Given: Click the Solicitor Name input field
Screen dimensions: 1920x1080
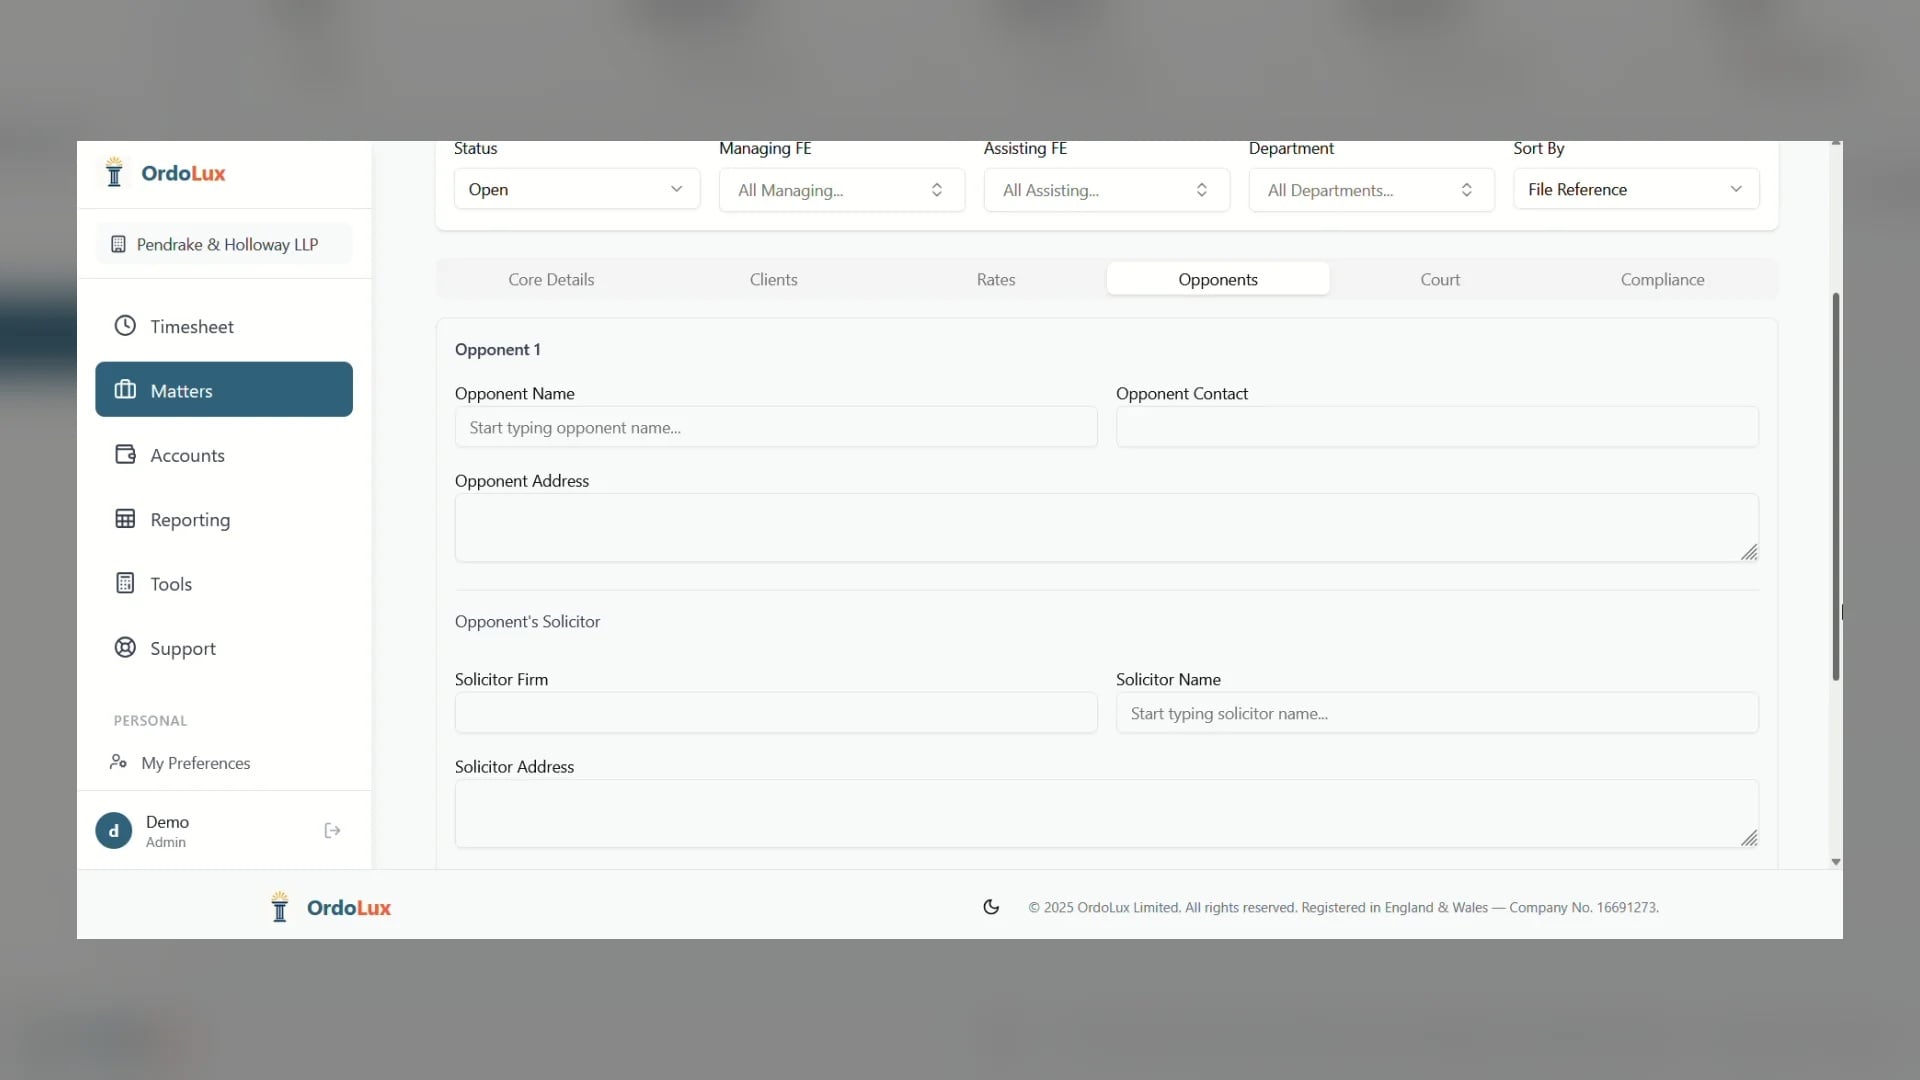Looking at the screenshot, I should (x=1436, y=714).
